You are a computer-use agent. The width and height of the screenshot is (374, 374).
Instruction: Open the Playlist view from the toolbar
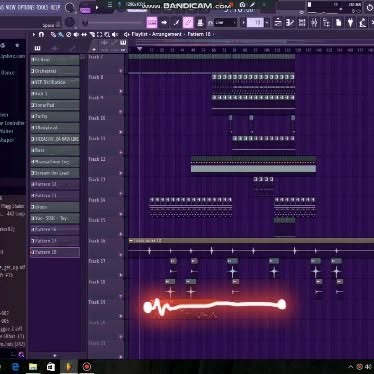(x=278, y=23)
